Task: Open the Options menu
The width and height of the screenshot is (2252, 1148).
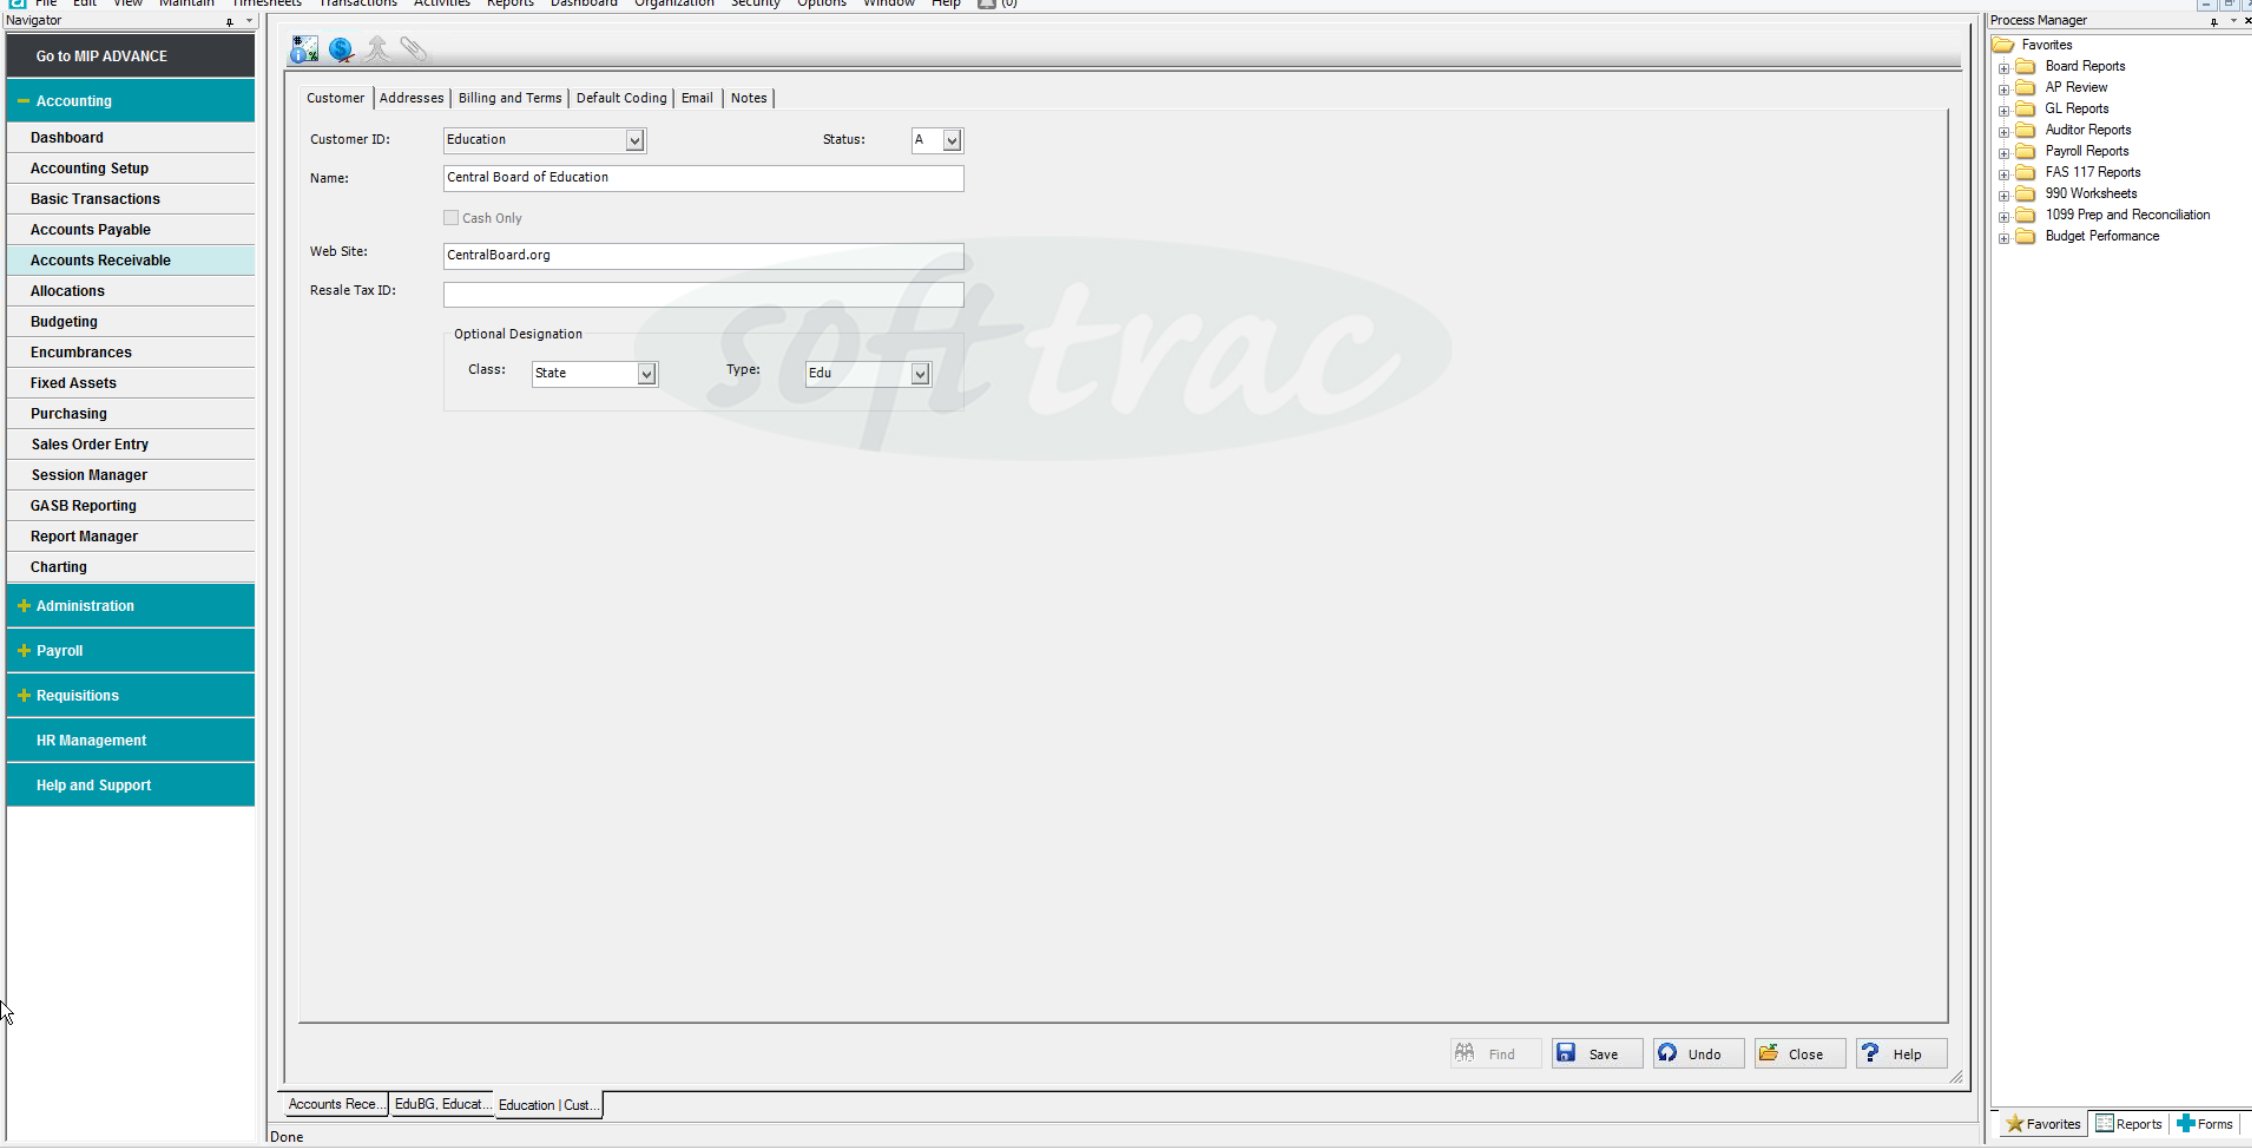Action: [x=822, y=4]
